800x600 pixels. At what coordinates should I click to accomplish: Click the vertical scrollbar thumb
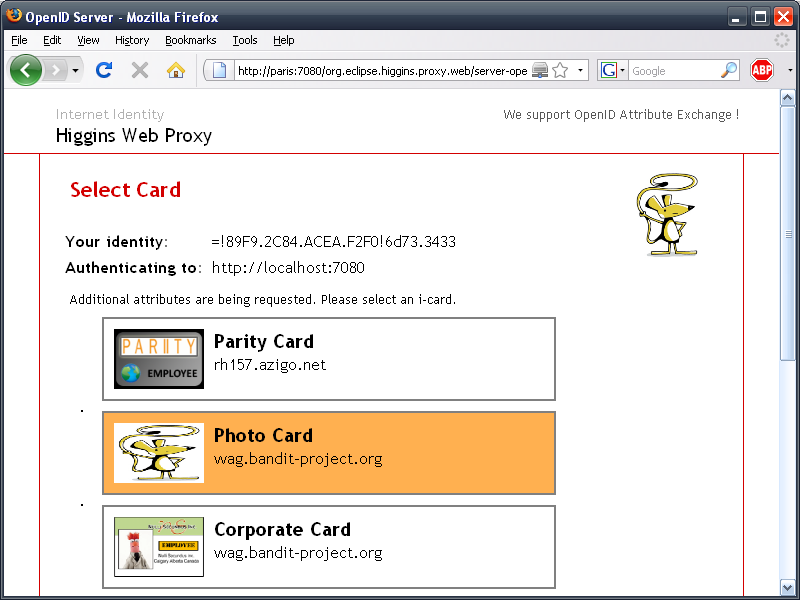787,234
